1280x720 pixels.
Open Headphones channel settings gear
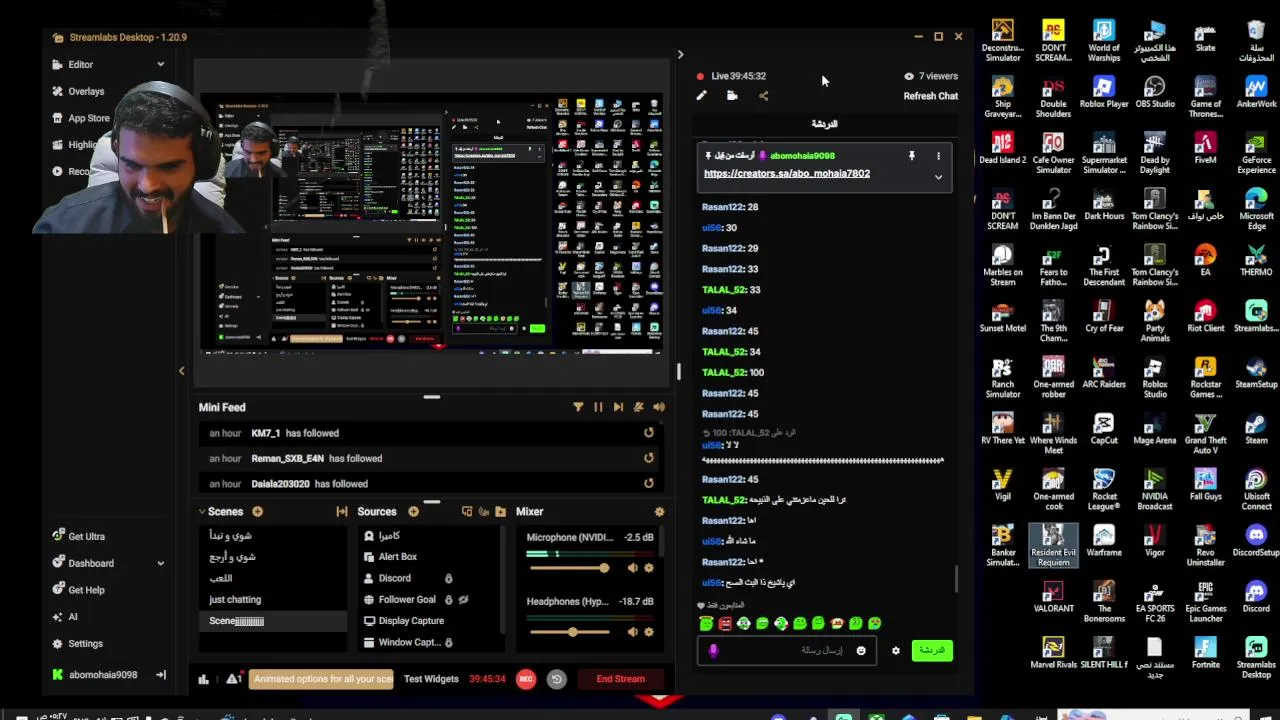[x=648, y=632]
